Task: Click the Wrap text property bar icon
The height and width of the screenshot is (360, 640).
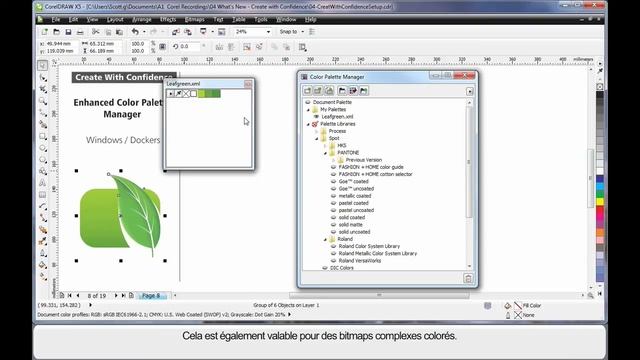Action: tap(302, 47)
